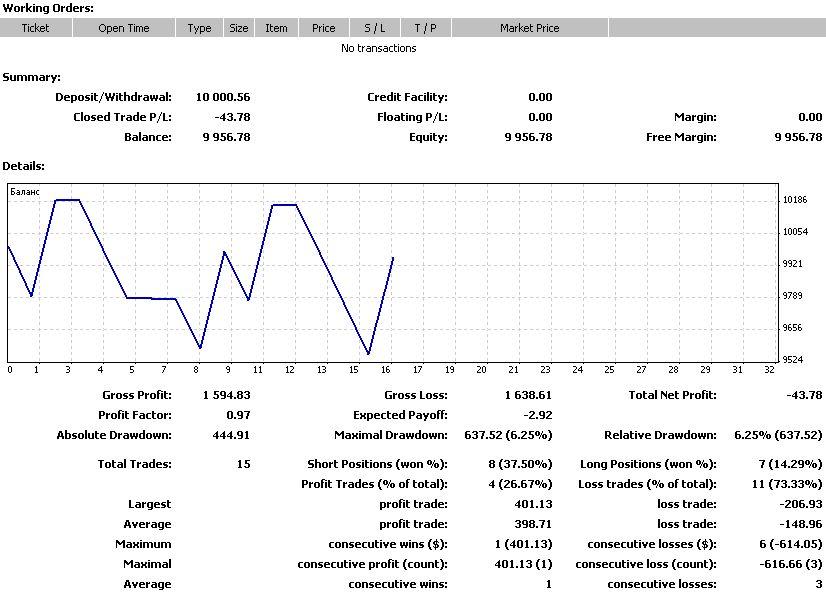
Task: Click the 10186 value on chart axis
Action: coord(795,200)
